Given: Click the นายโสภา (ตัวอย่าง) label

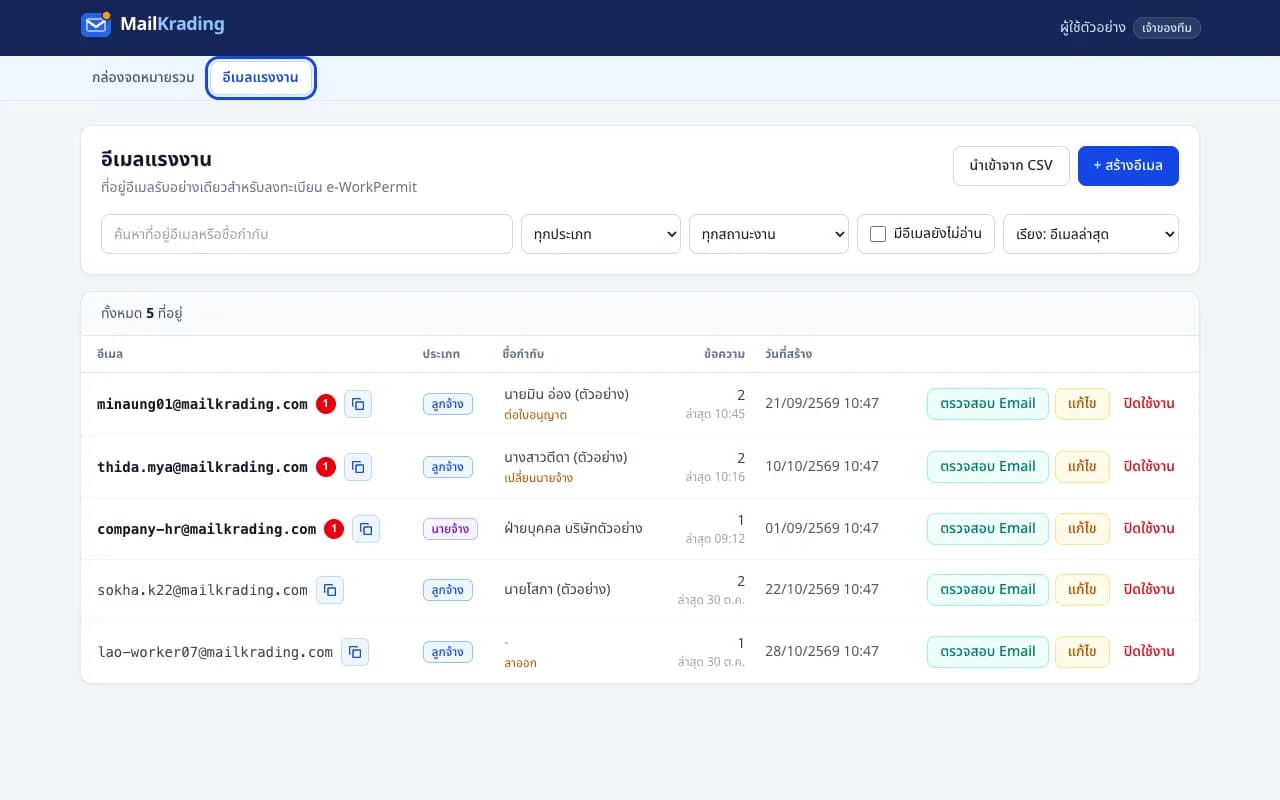Looking at the screenshot, I should tap(557, 589).
